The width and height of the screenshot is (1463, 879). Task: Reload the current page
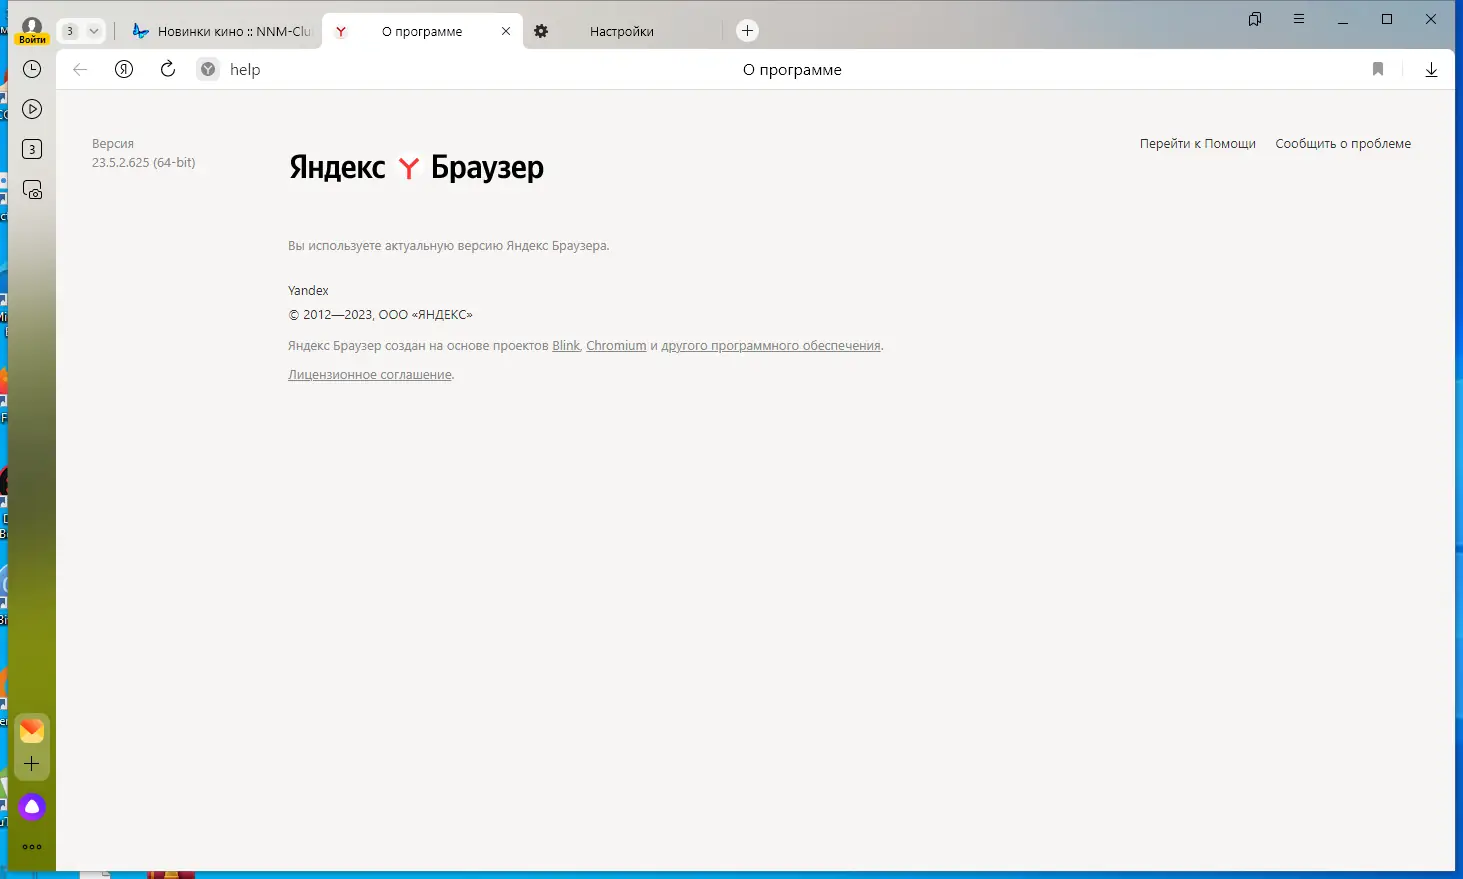click(167, 69)
